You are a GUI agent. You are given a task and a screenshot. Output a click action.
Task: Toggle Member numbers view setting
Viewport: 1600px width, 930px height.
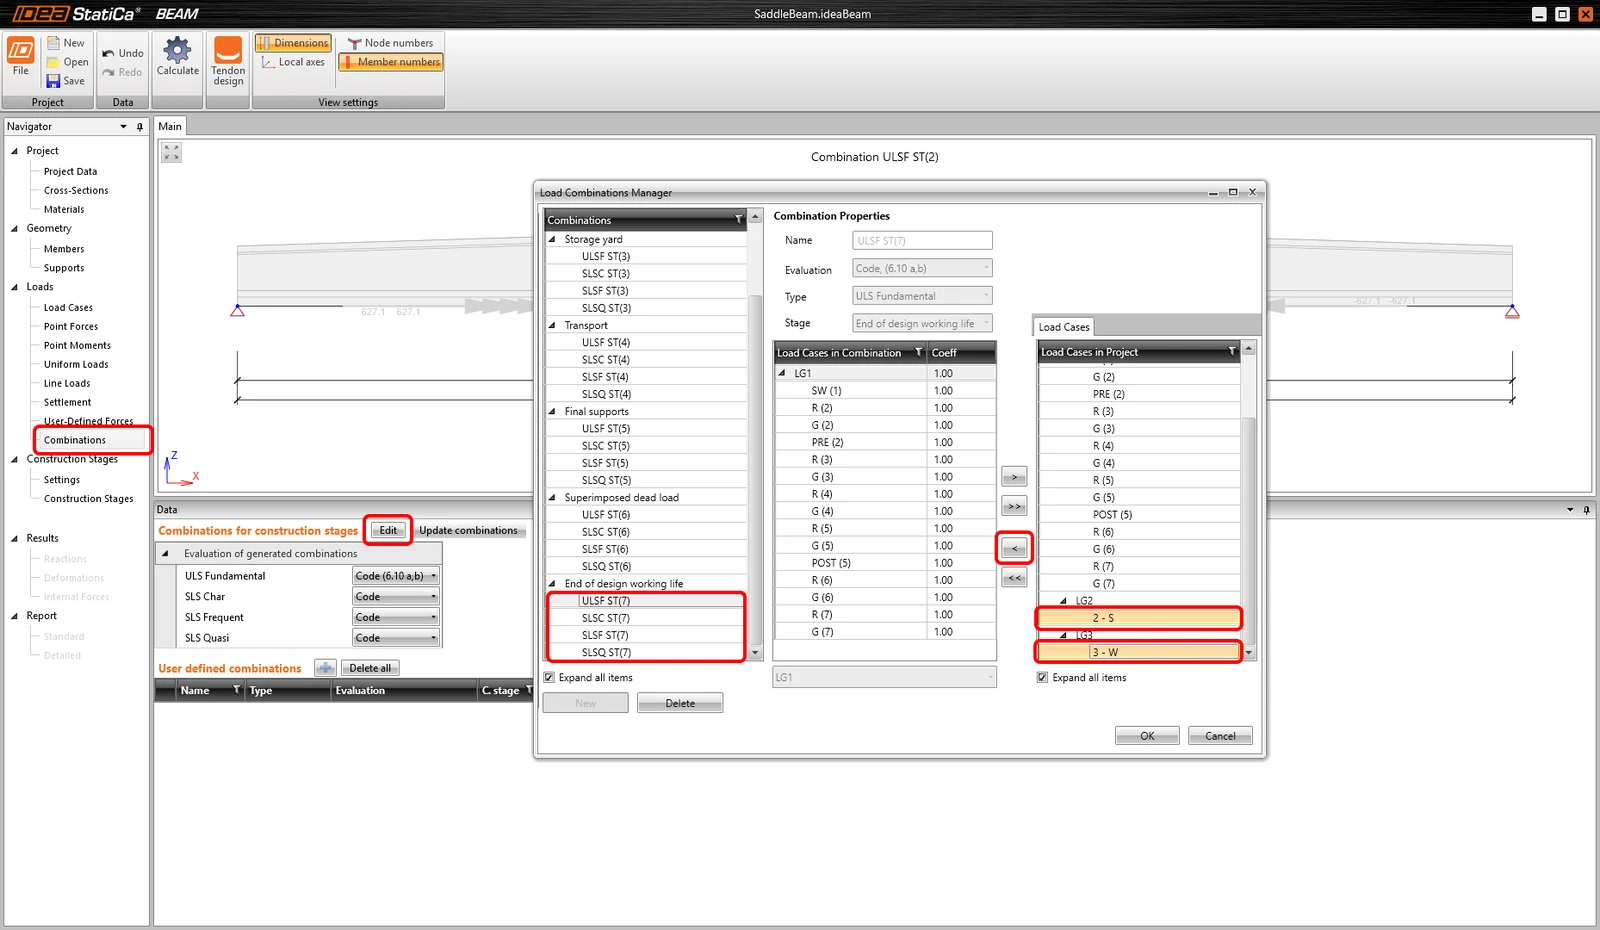(391, 62)
